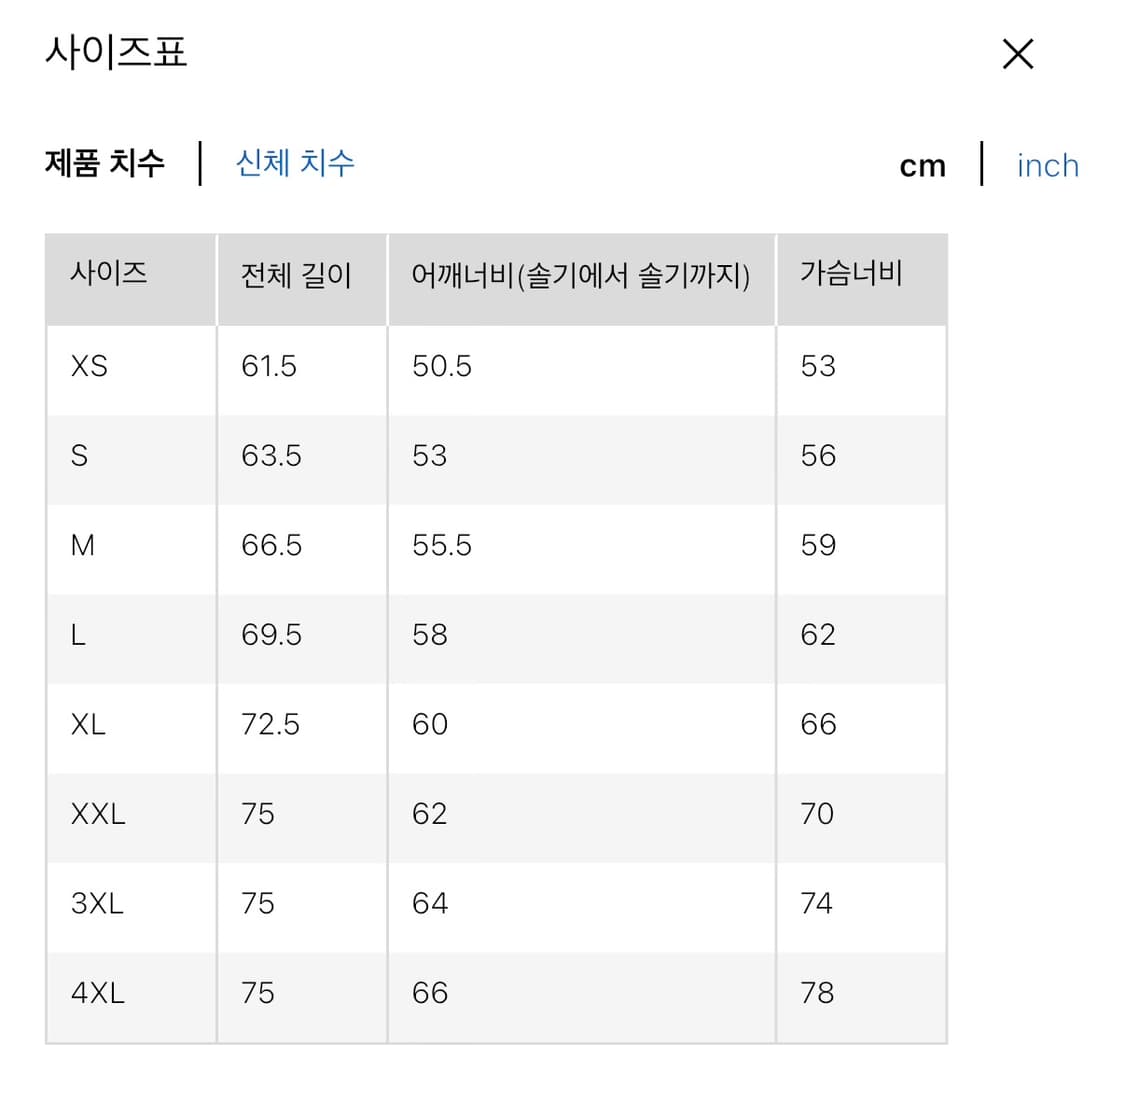Screen dimensions: 1125x1117
Task: Close the 사이즈표 popup
Action: coord(1017,54)
